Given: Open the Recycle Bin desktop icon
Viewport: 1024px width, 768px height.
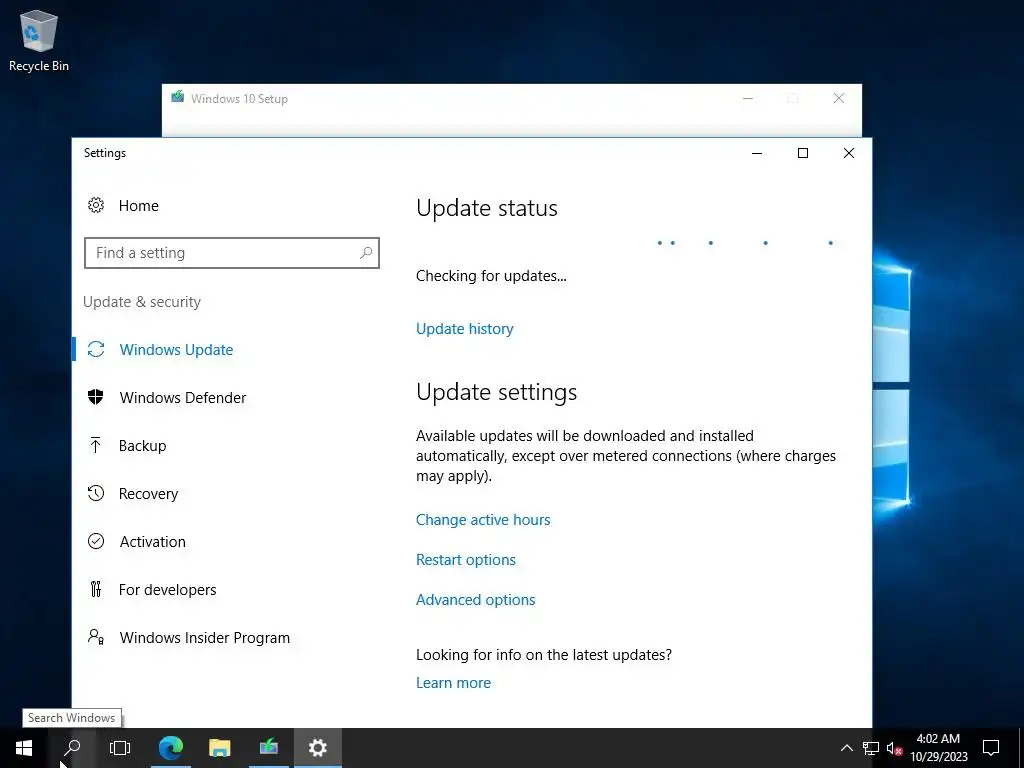Looking at the screenshot, I should pyautogui.click(x=39, y=40).
